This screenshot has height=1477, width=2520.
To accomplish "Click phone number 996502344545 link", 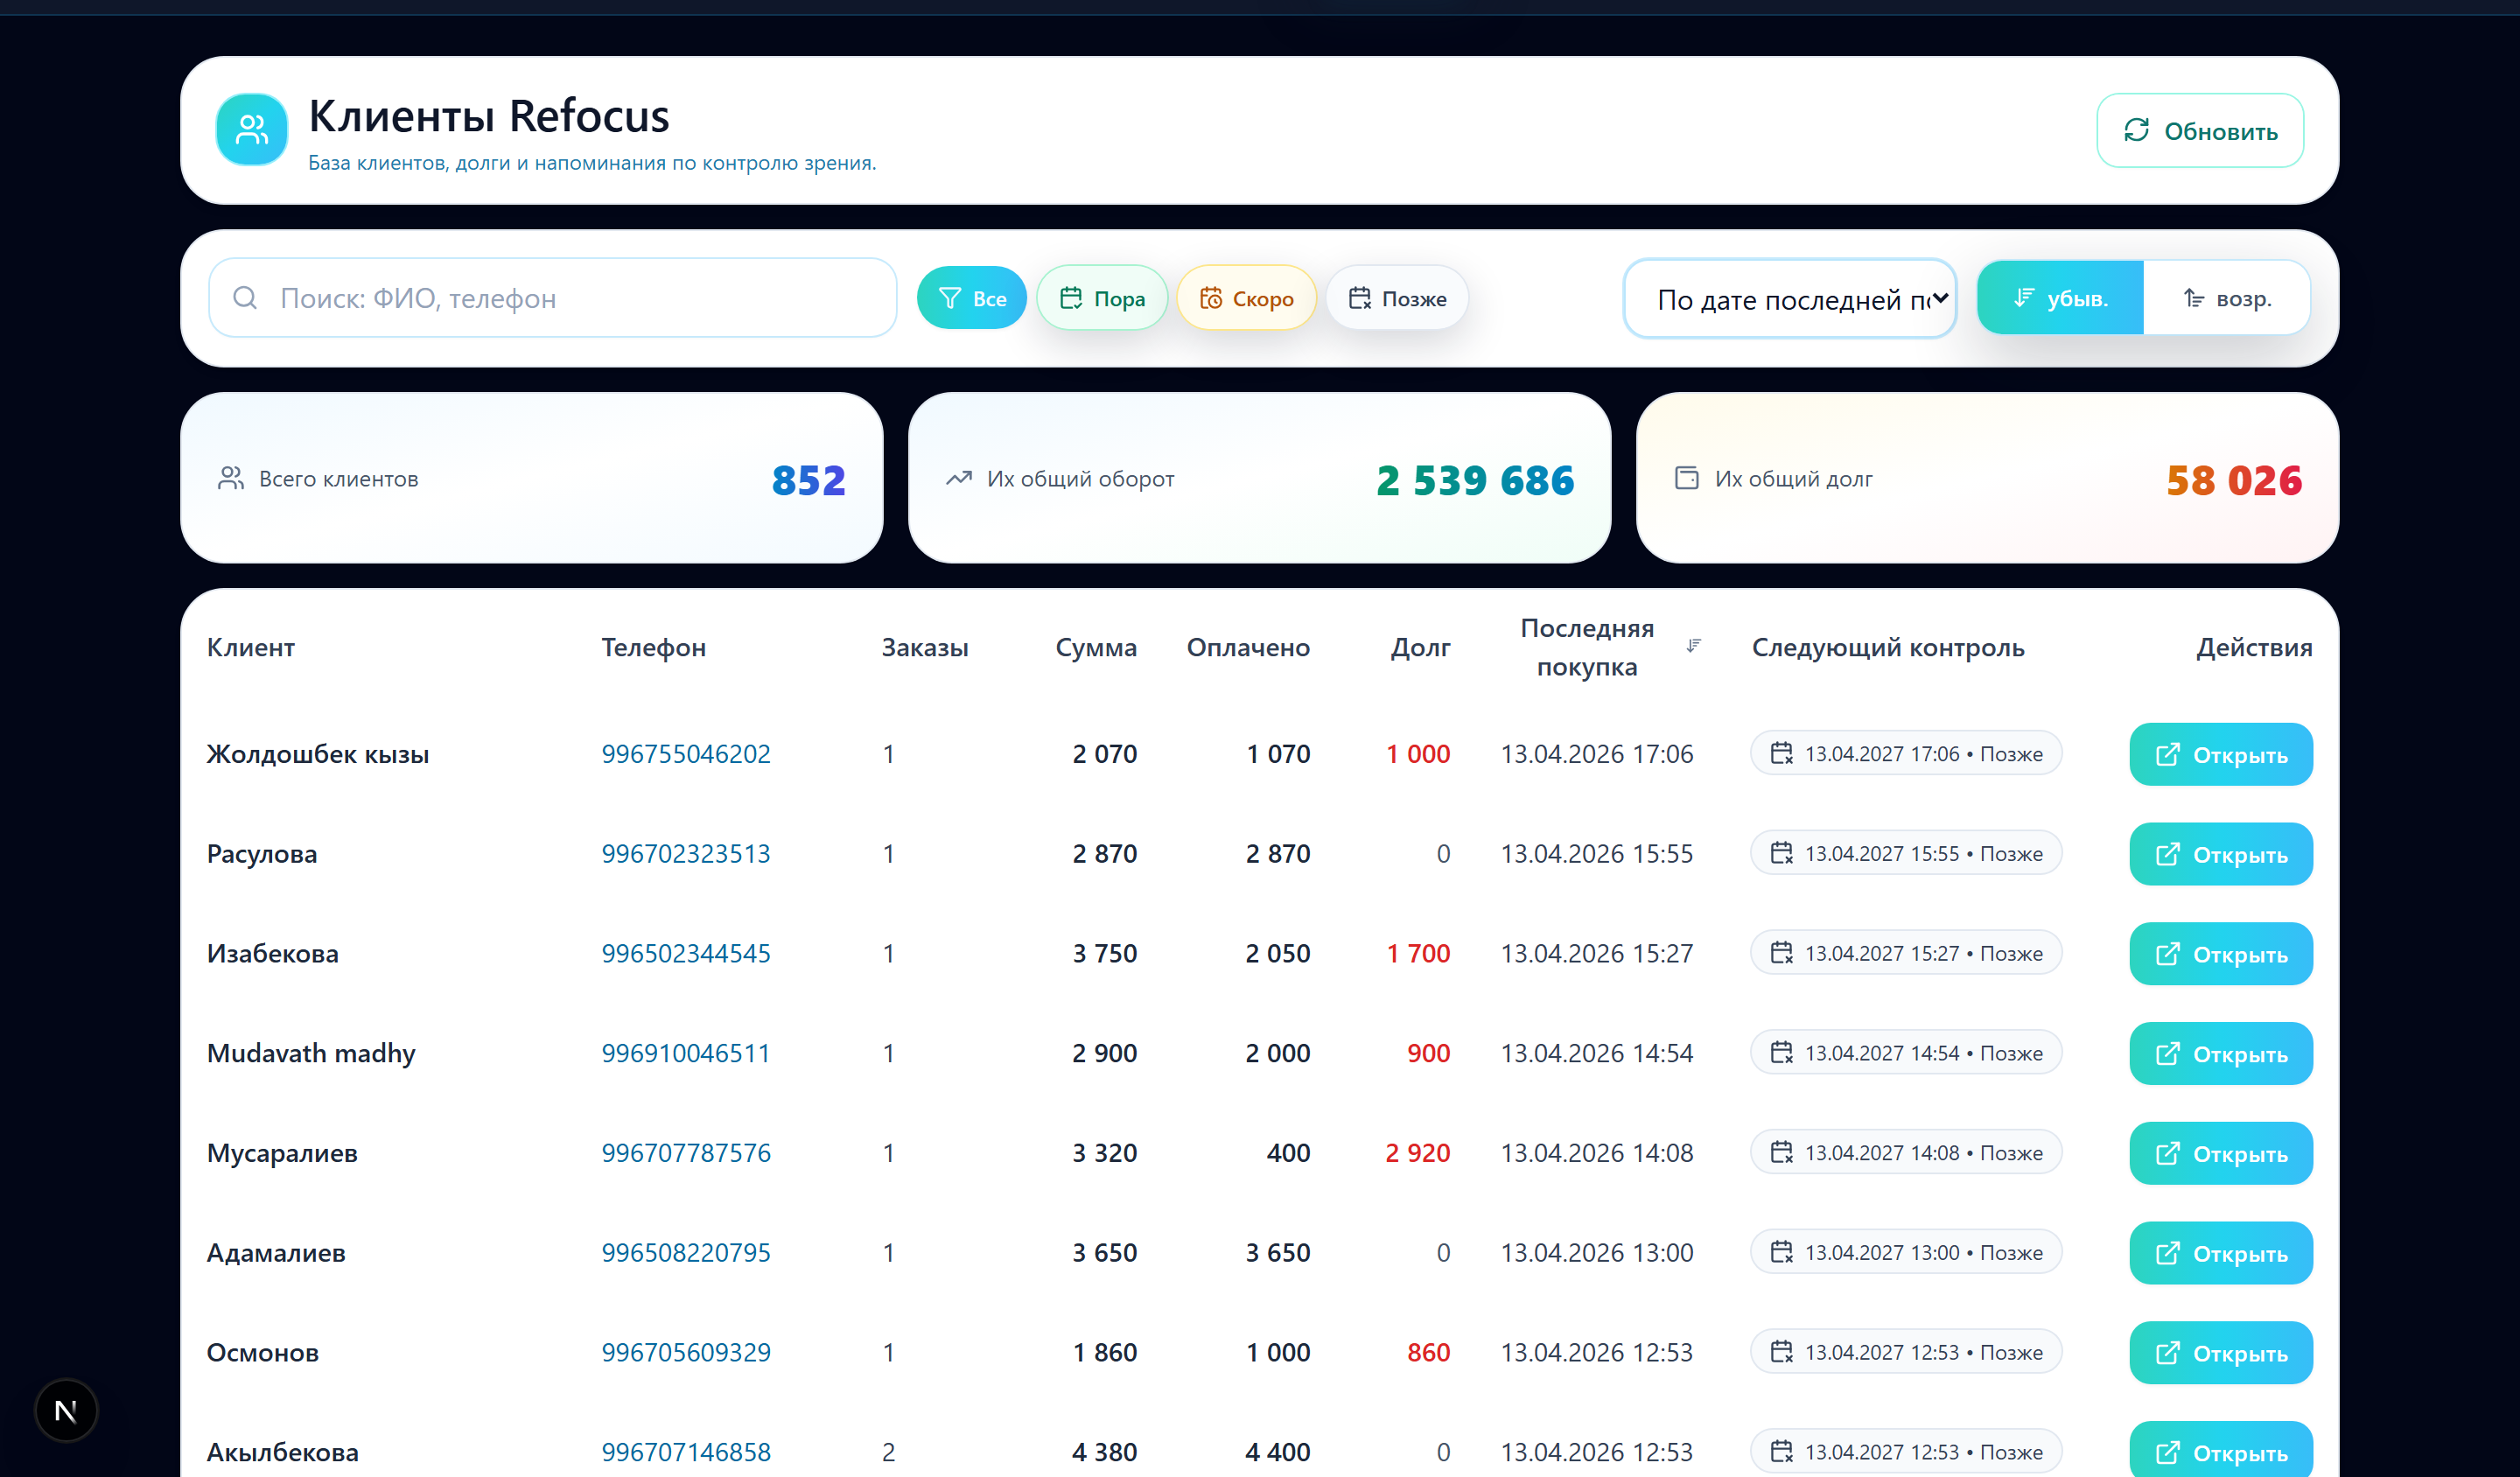I will click(686, 953).
